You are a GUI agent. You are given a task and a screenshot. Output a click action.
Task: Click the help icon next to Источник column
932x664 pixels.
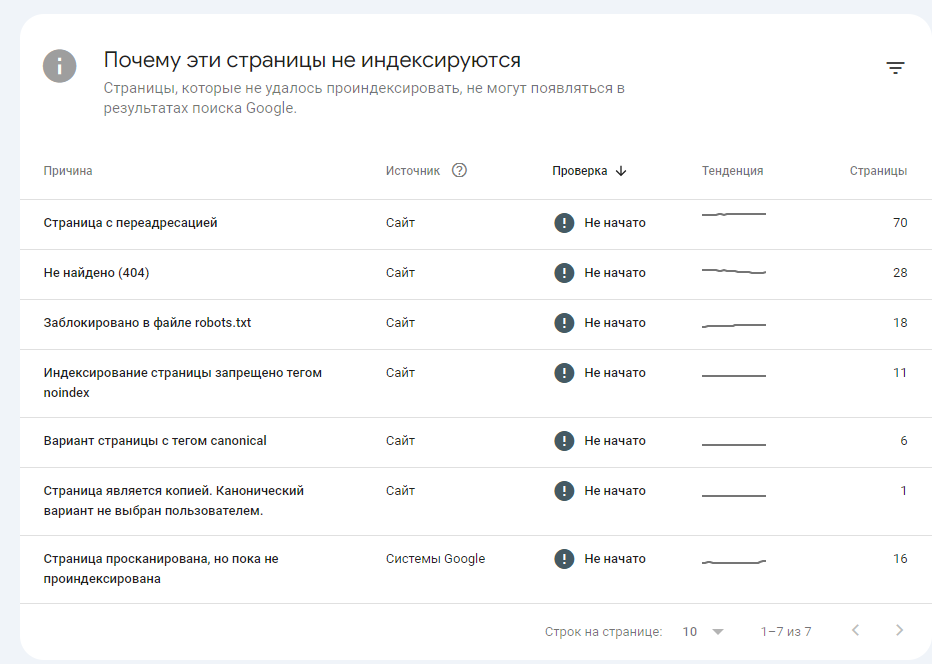[459, 170]
